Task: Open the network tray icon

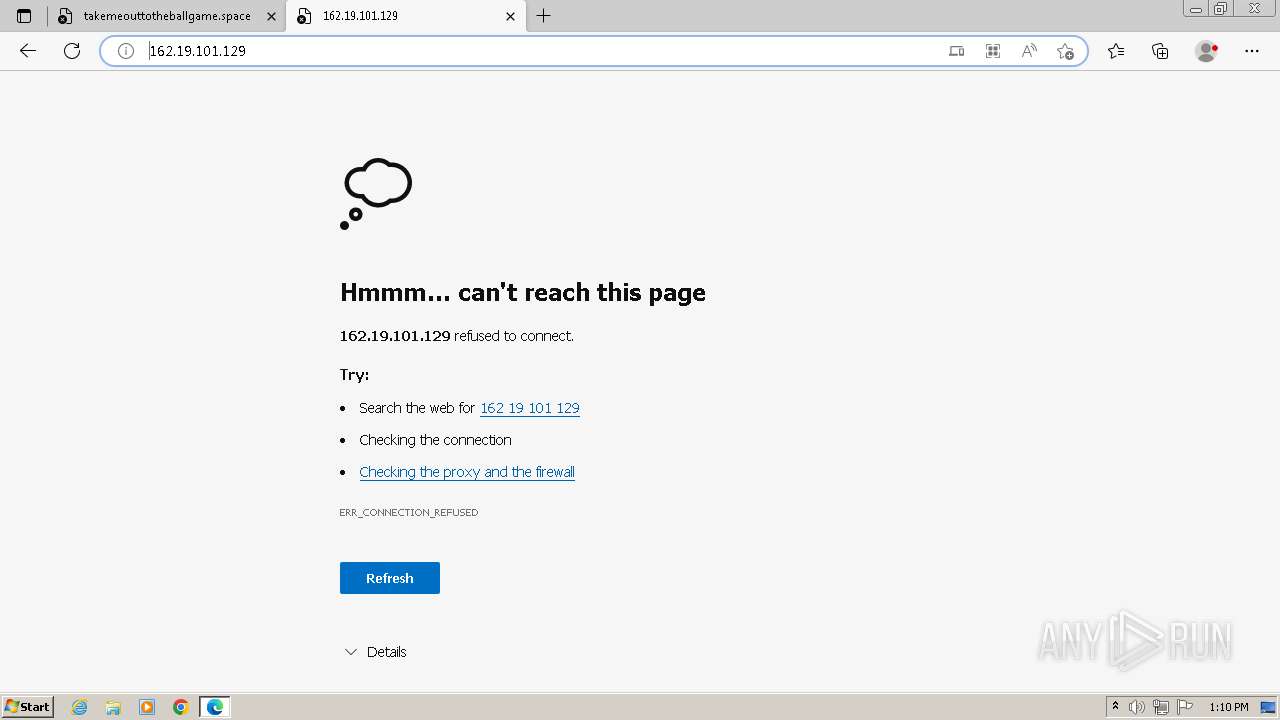Action: [x=1161, y=707]
